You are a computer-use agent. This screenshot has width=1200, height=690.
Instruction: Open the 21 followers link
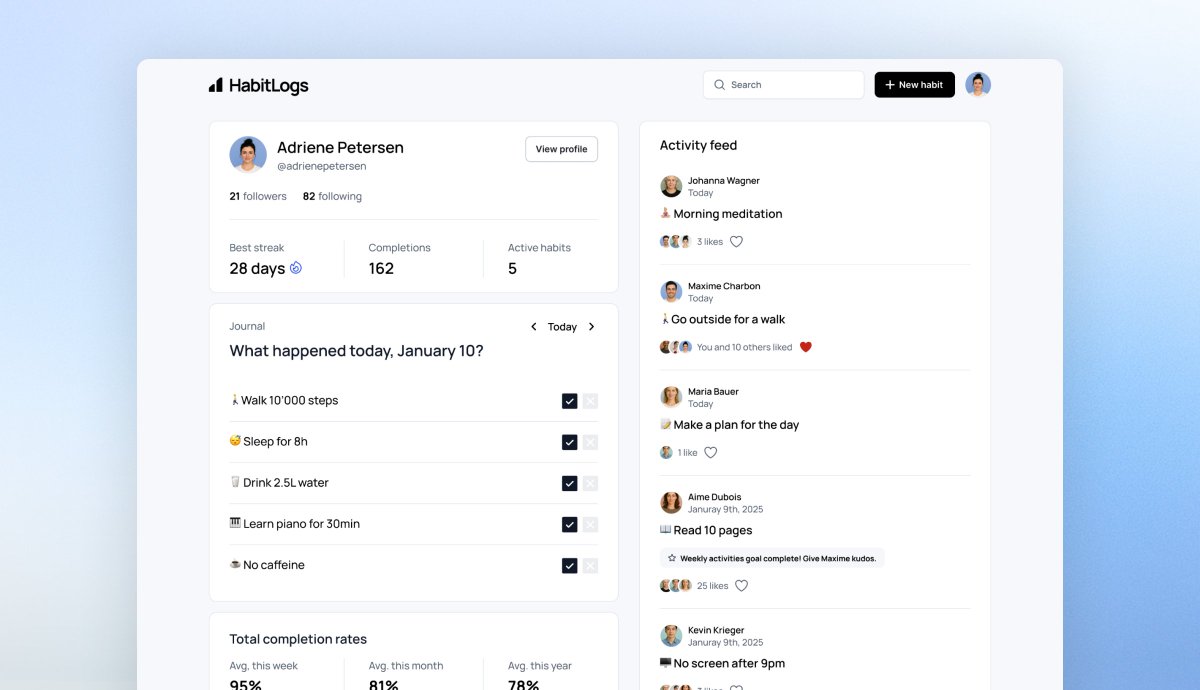(x=258, y=196)
